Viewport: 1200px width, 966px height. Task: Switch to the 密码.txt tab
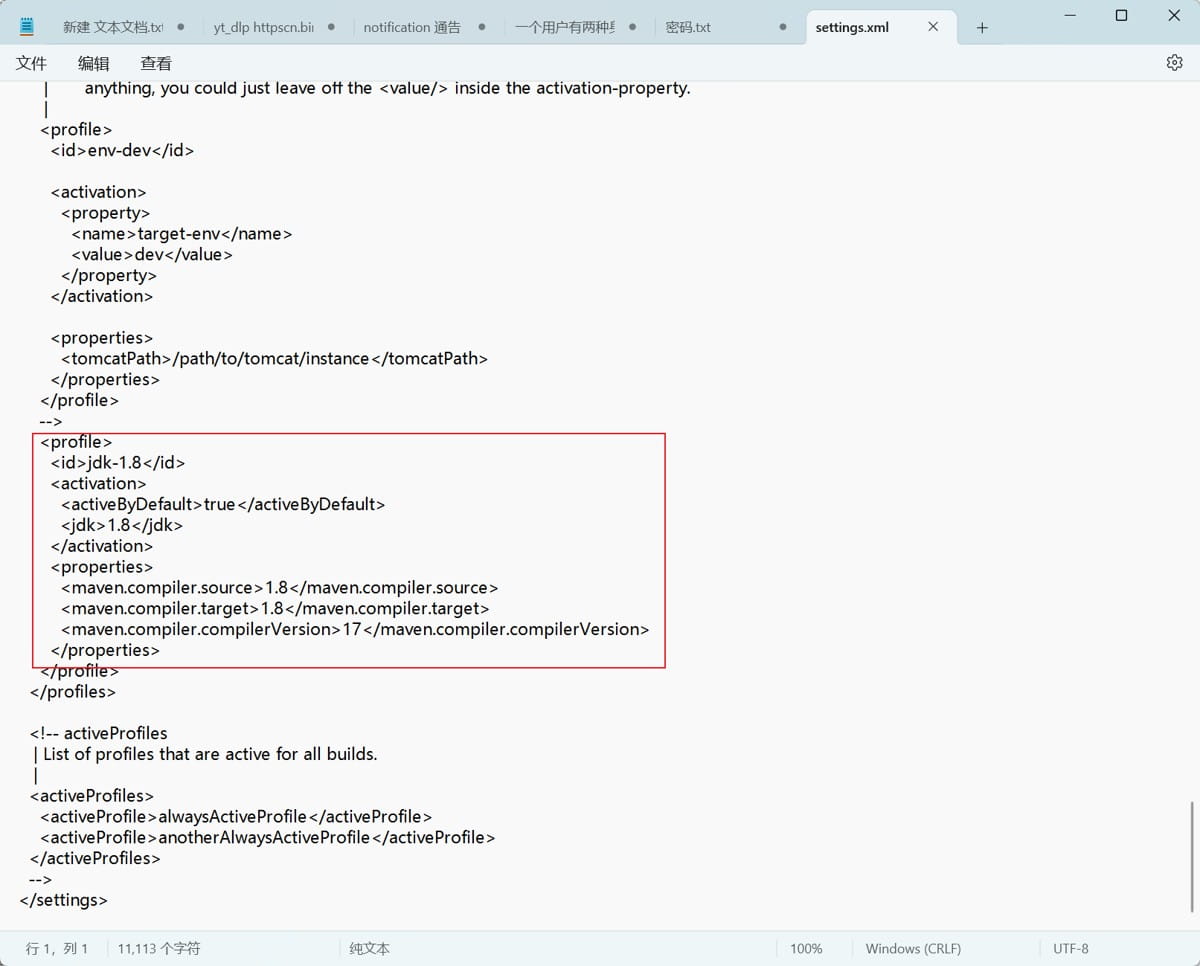tap(689, 27)
